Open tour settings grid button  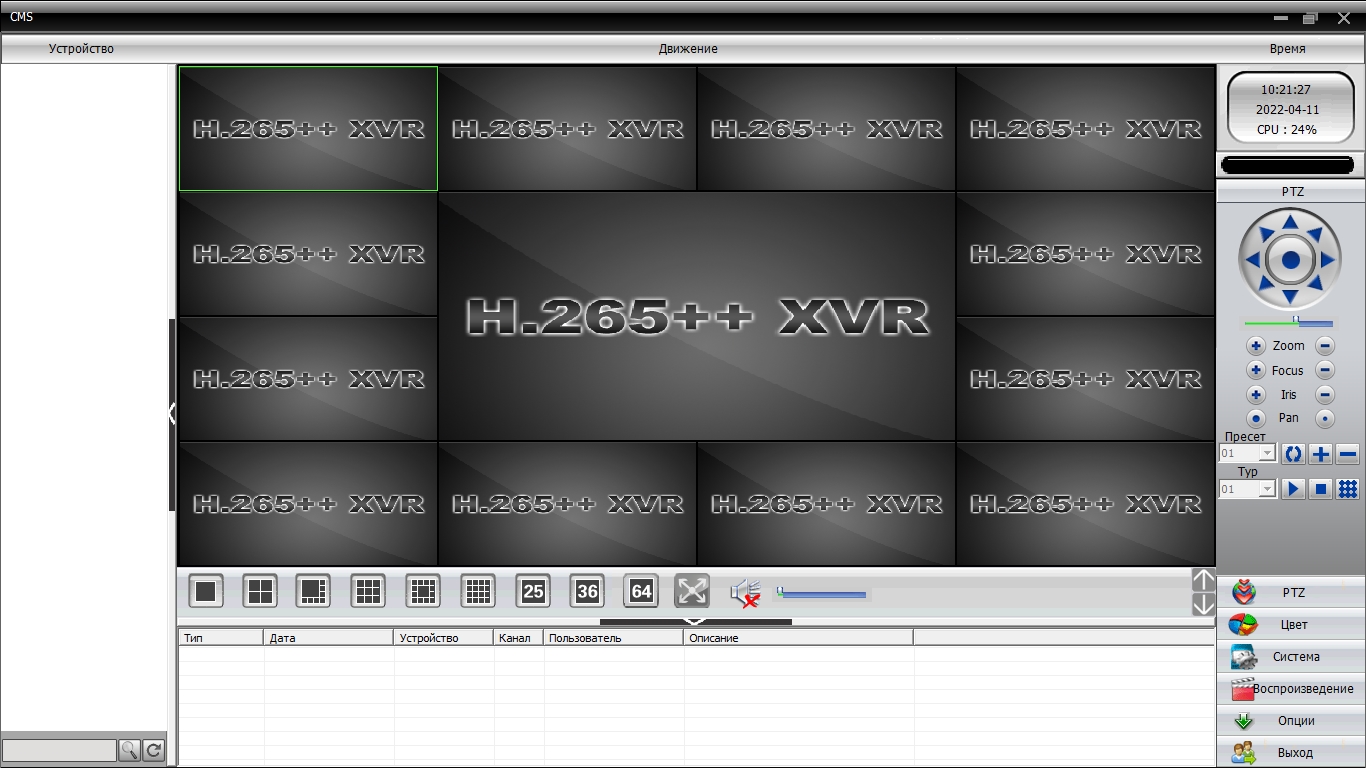pyautogui.click(x=1348, y=489)
